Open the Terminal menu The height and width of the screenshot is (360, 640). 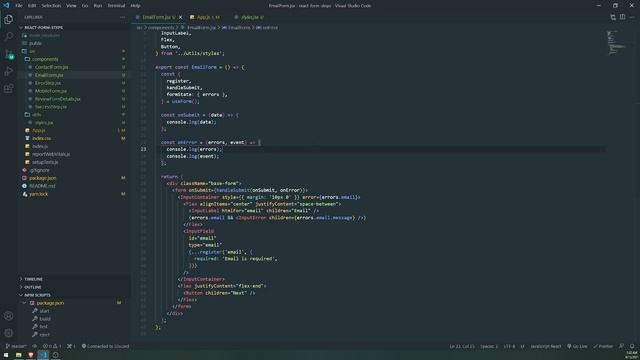(x=116, y=6)
